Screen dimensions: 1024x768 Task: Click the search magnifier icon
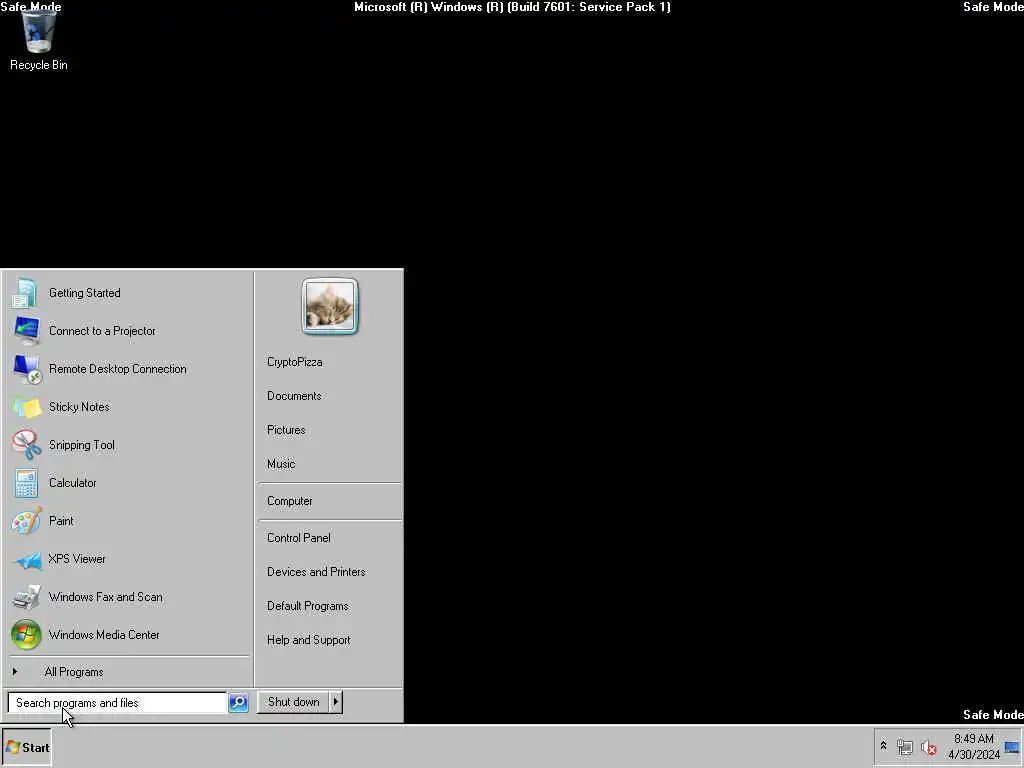pos(238,703)
